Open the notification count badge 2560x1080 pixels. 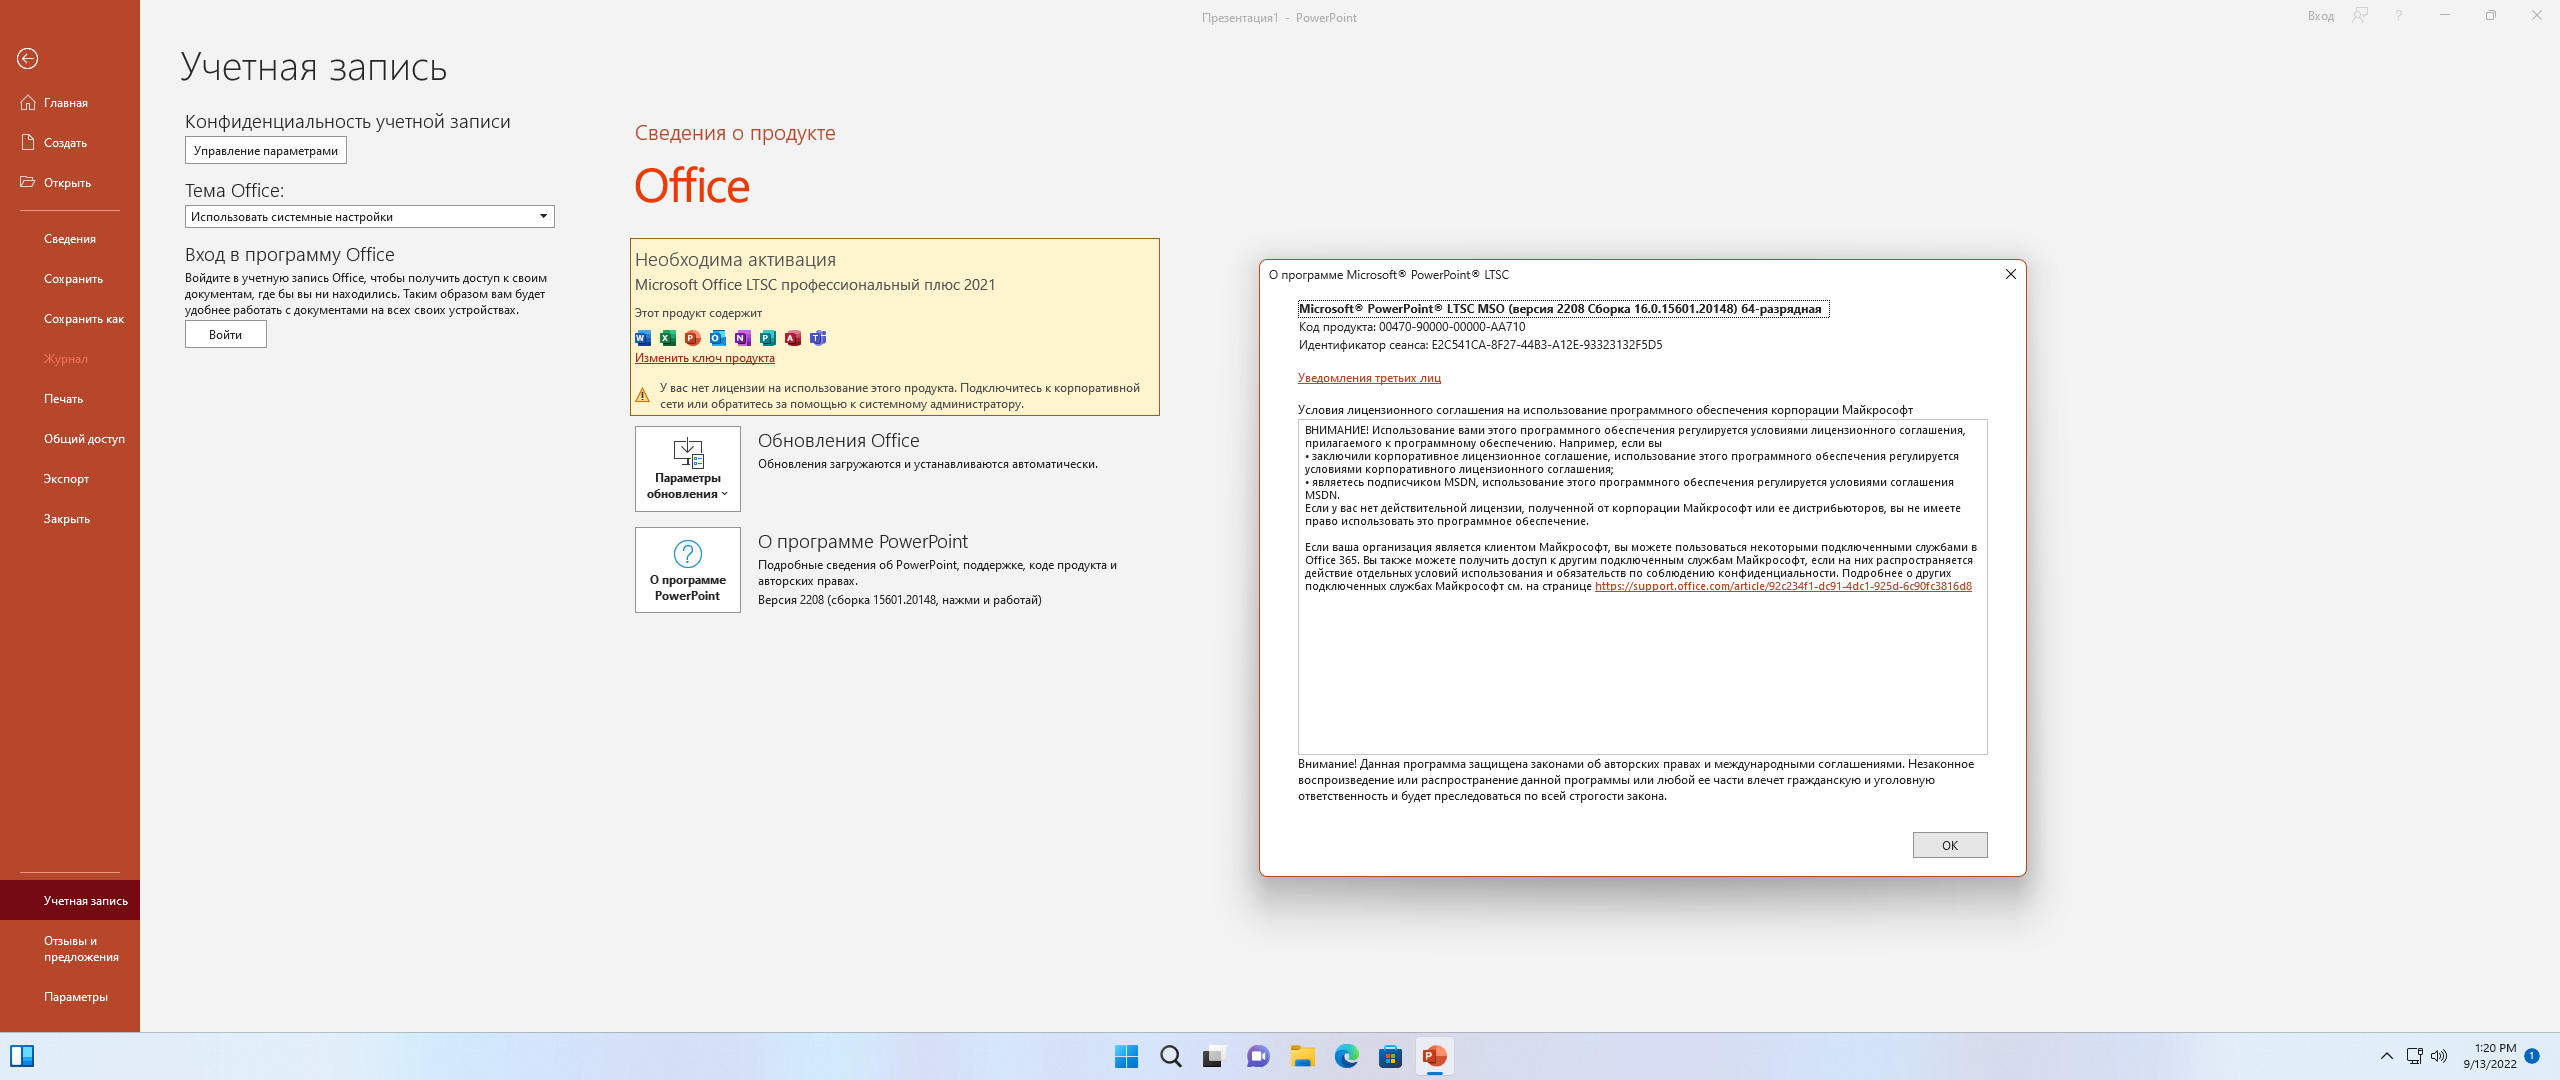(2532, 1056)
